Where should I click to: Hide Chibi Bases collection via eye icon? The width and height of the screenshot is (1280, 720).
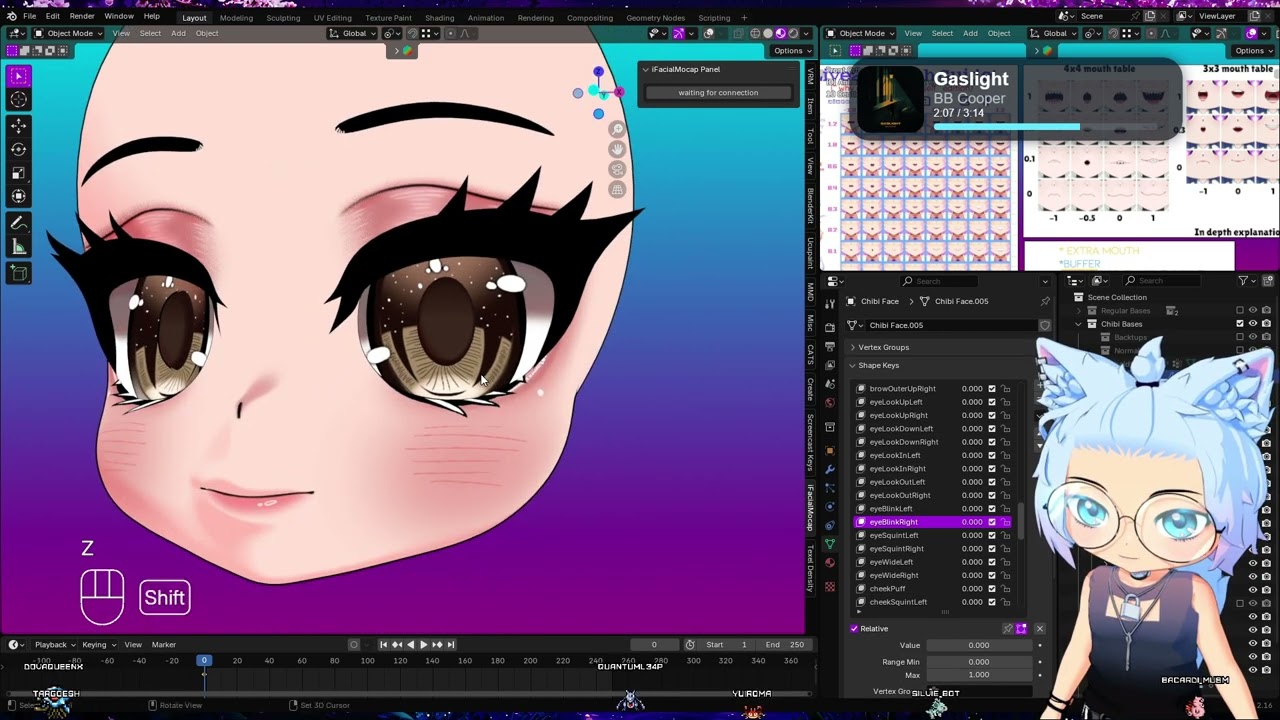(x=1253, y=324)
